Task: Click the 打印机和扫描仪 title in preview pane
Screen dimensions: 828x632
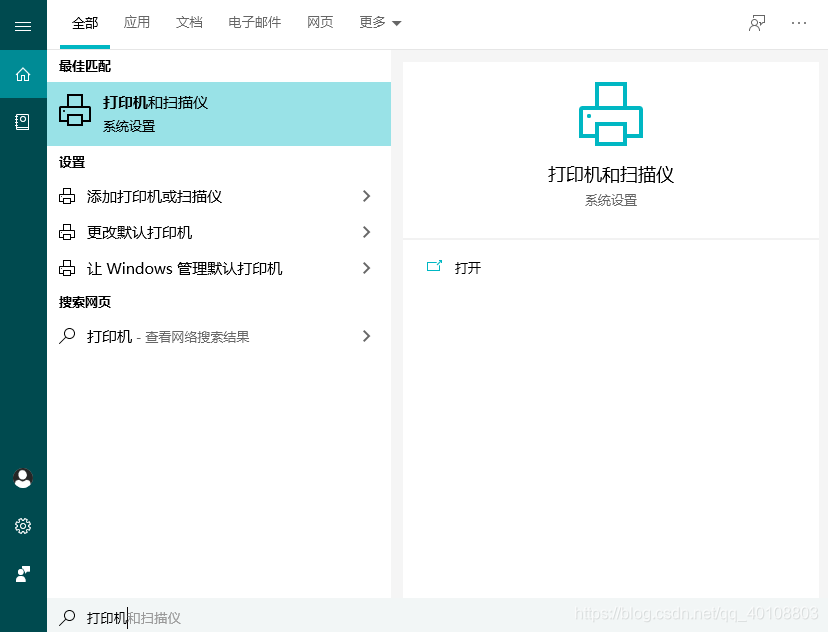Action: point(611,175)
